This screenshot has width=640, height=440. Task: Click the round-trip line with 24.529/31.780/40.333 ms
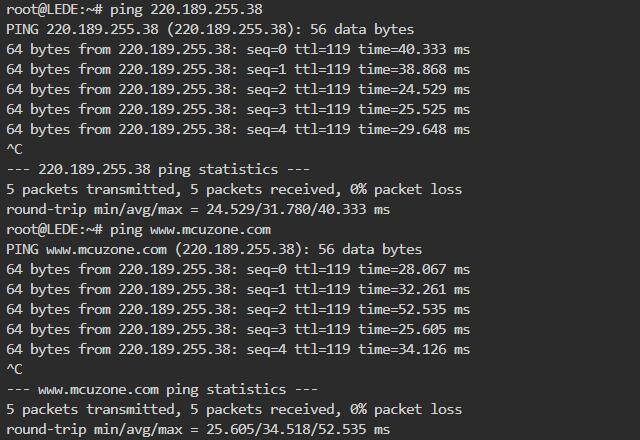tap(198, 209)
